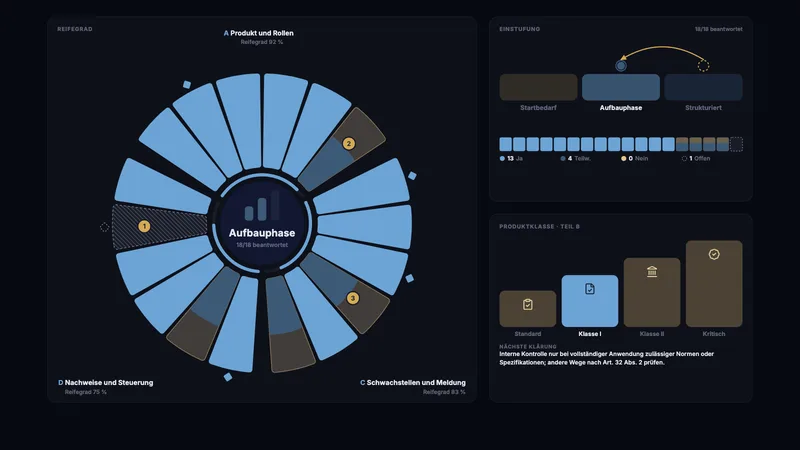800x450 pixels.
Task: Click the 'Reifegrad 75 %' label
Action: [x=86, y=392]
